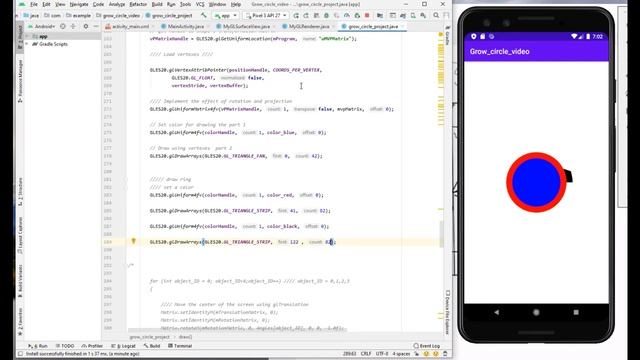This screenshot has height=360, width=640.
Task: Open the TODO tool window
Action: (x=65, y=346)
